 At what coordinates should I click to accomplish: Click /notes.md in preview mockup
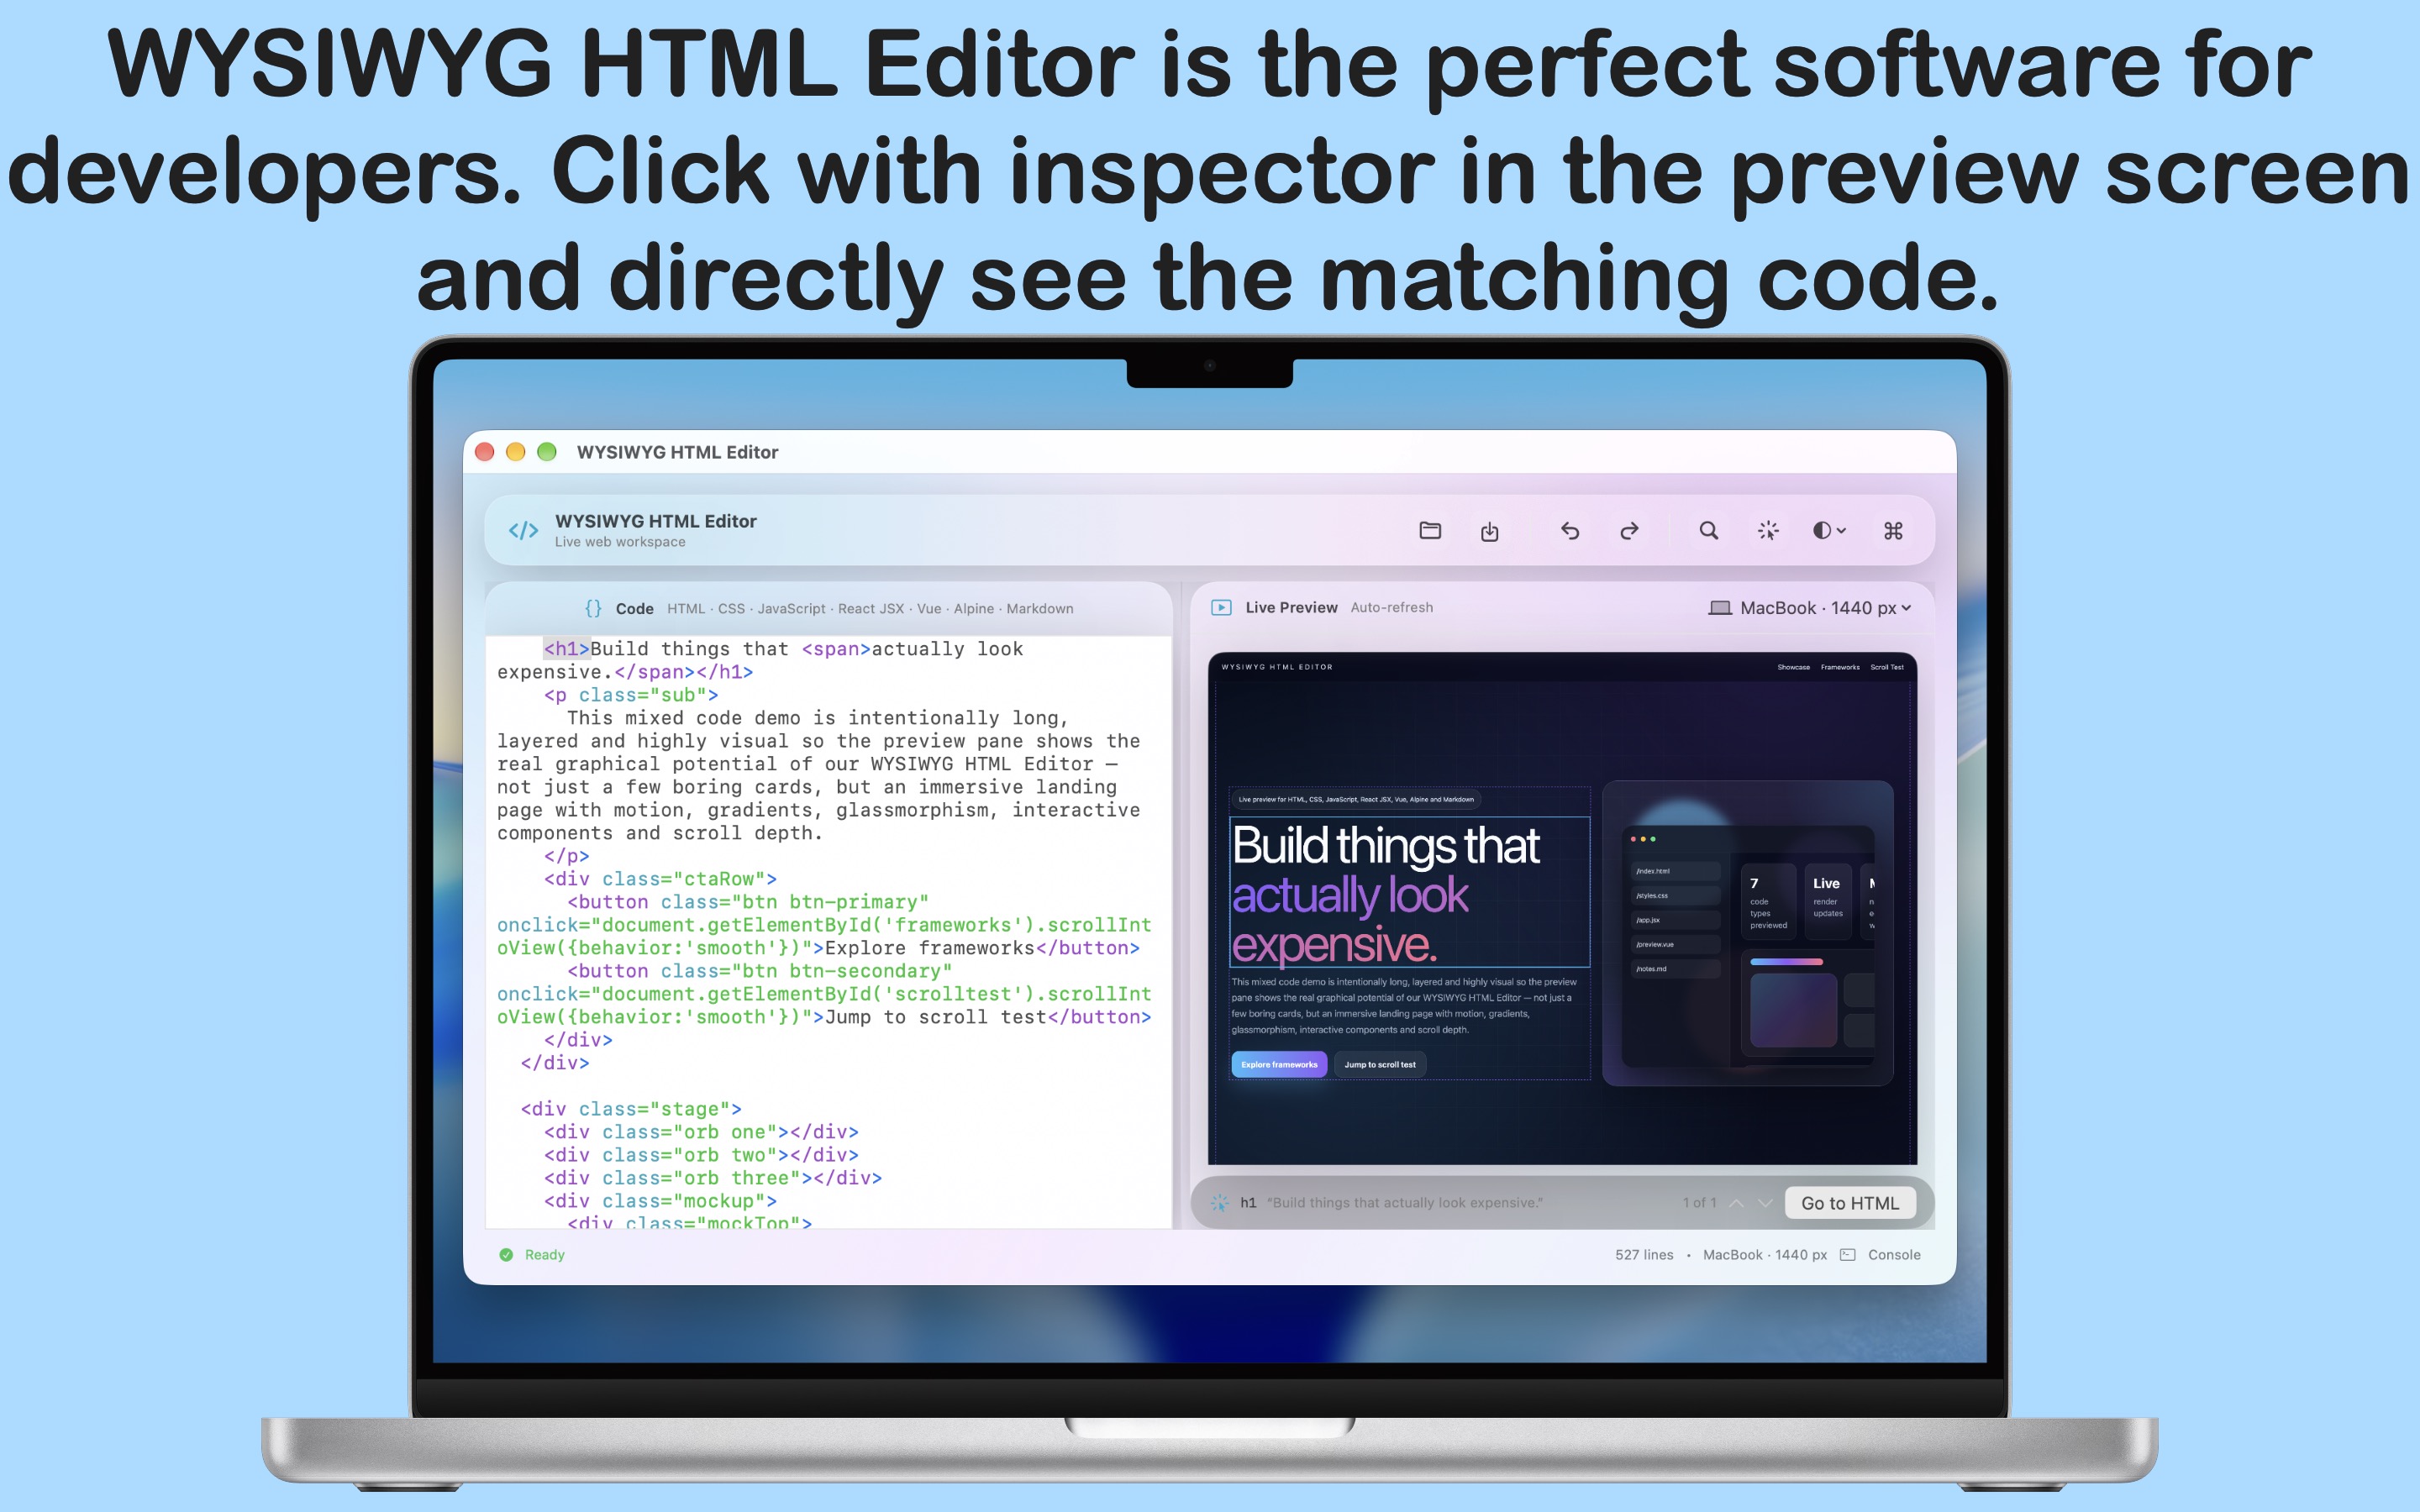(x=1675, y=969)
